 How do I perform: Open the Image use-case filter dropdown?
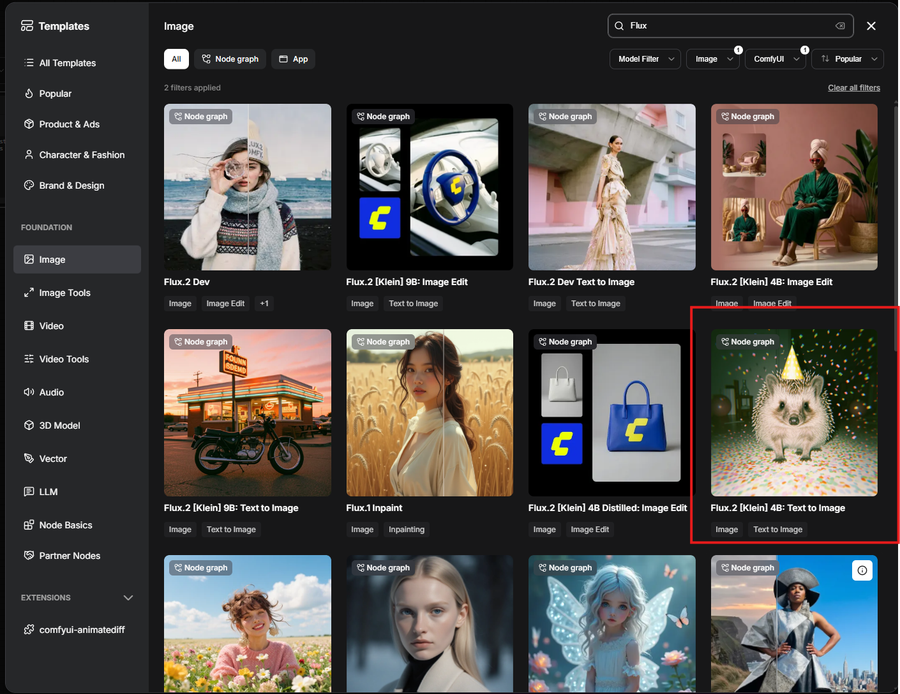point(713,59)
